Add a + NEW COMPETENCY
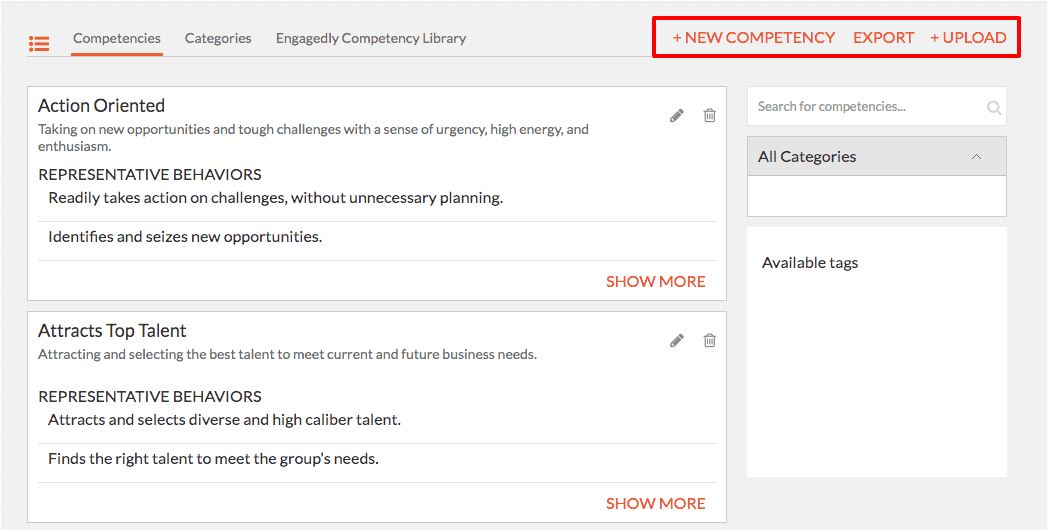1047x530 pixels. [754, 37]
